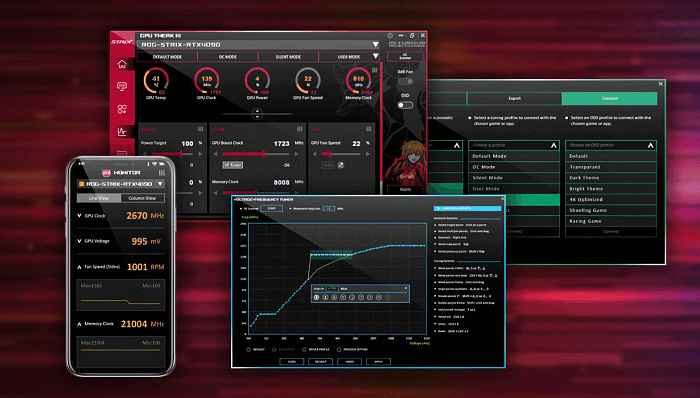The width and height of the screenshot is (700, 398).
Task: Expand the User Mode dropdown arrow
Action: tap(375, 57)
